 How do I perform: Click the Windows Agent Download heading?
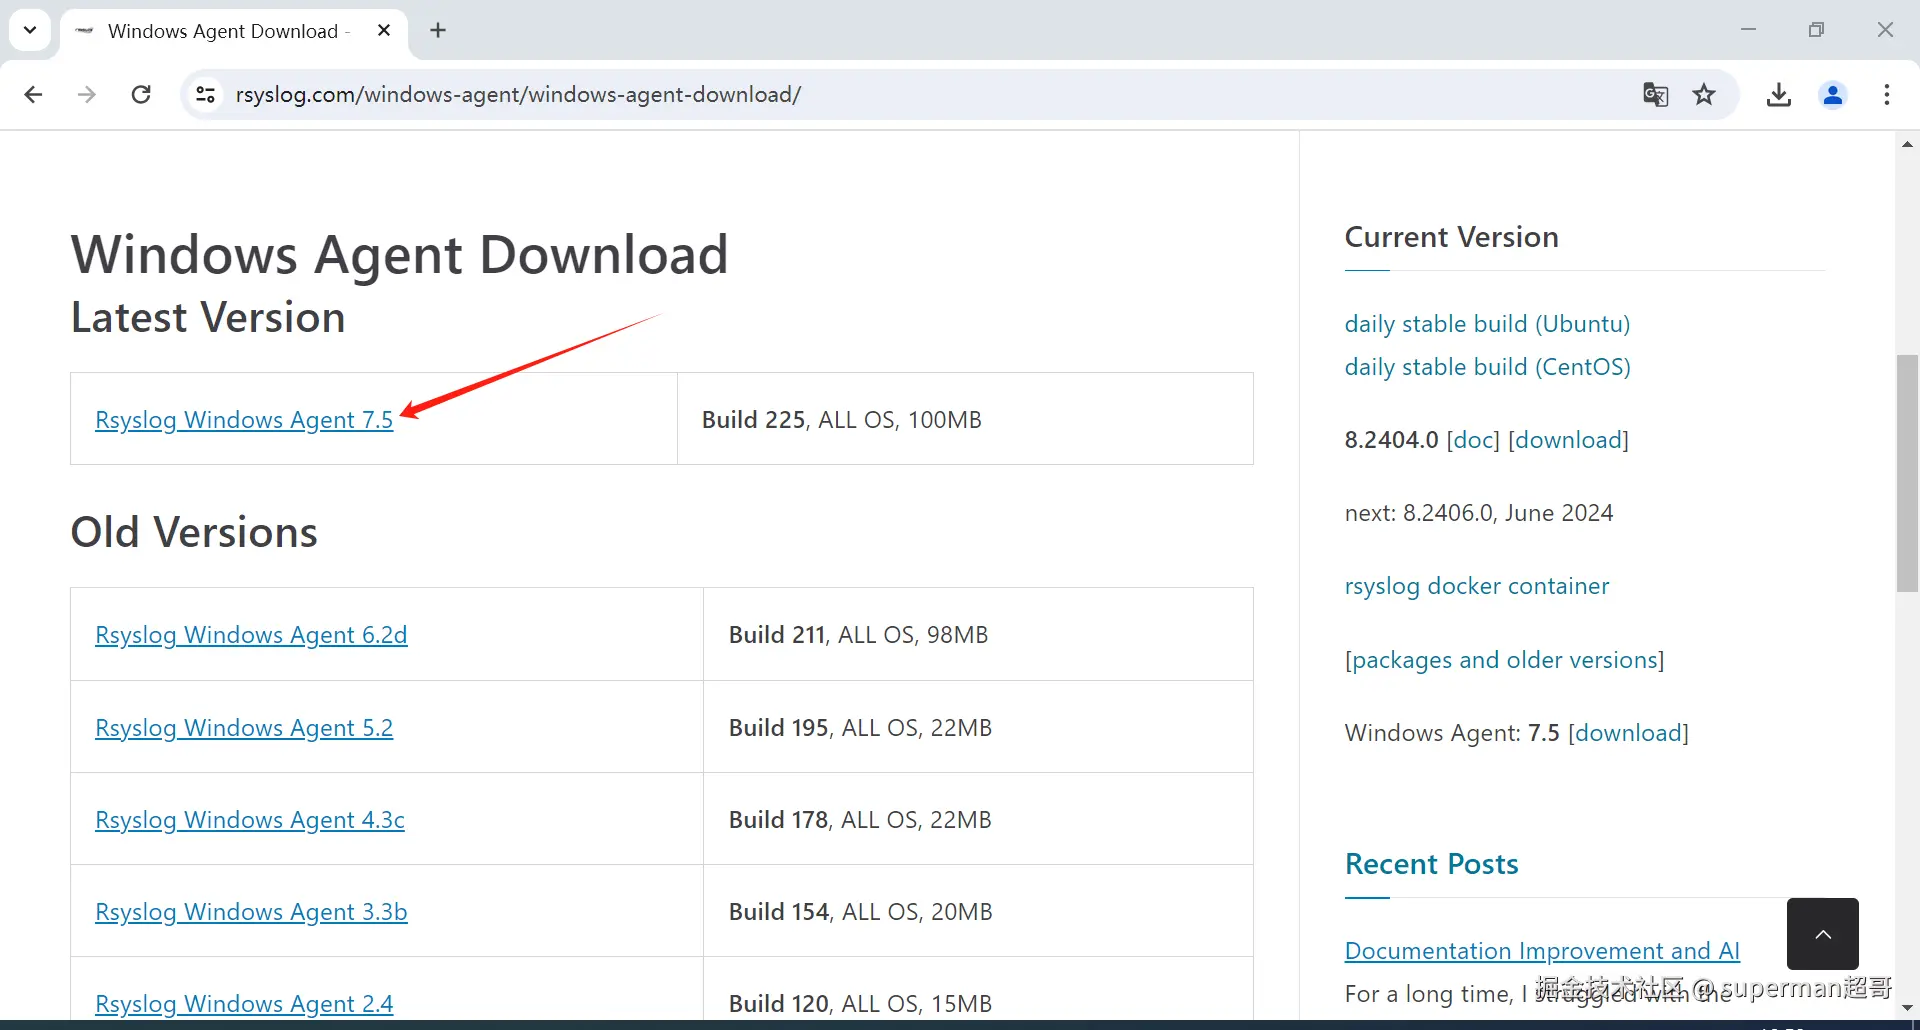coord(400,255)
